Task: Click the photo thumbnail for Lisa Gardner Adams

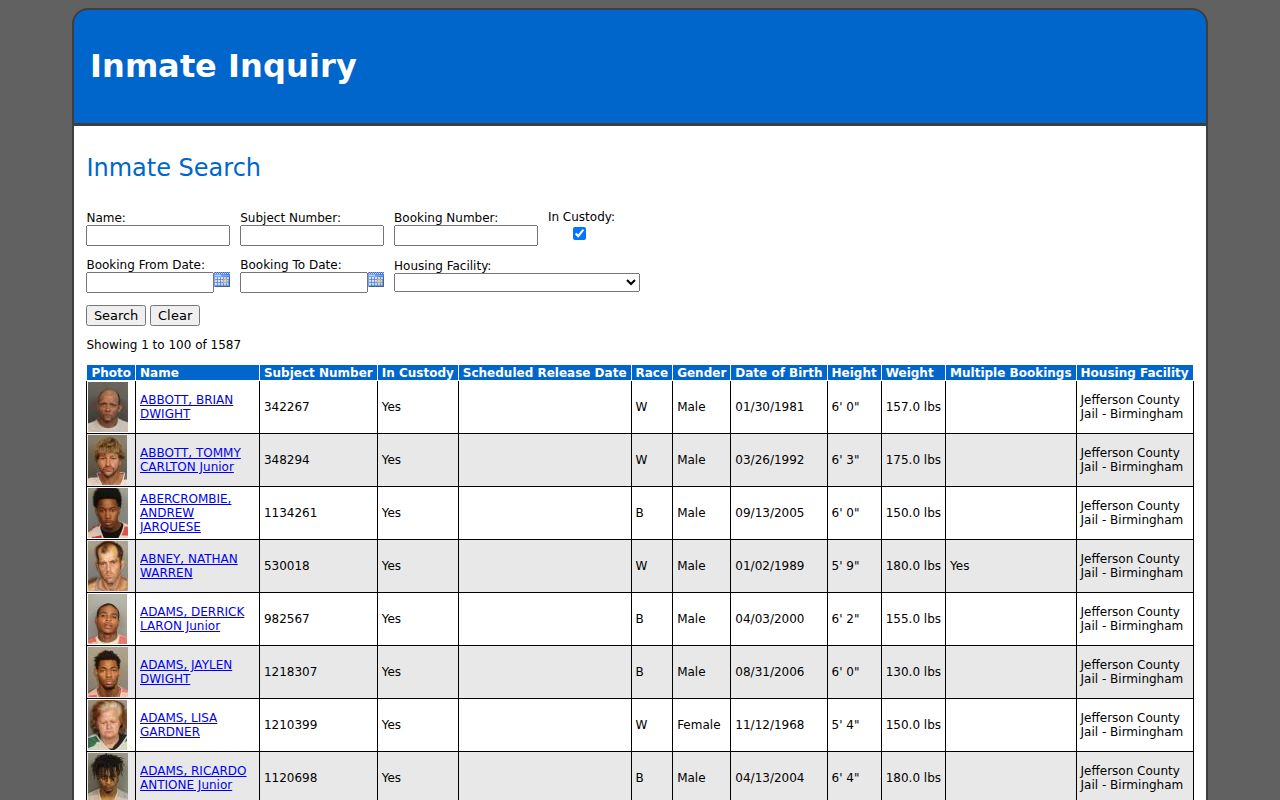Action: click(108, 725)
